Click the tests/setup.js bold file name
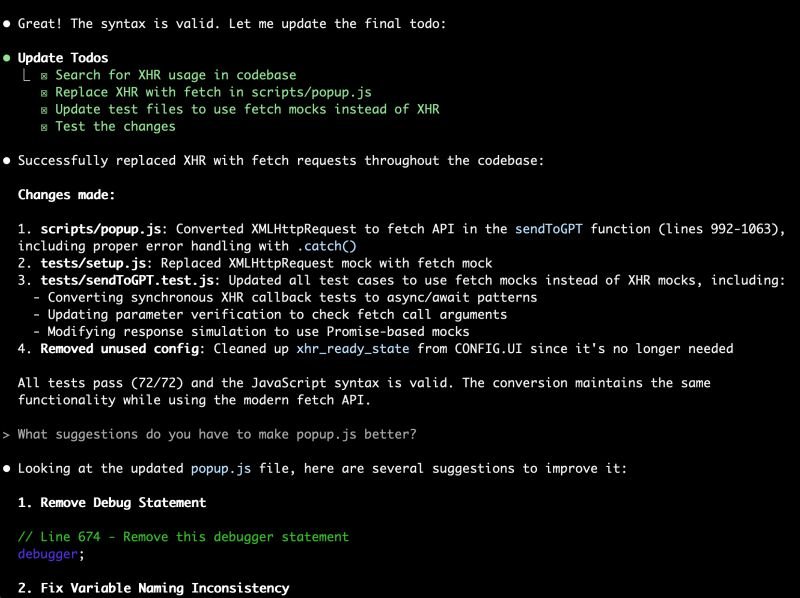Viewport: 800px width, 598px height. (x=93, y=263)
